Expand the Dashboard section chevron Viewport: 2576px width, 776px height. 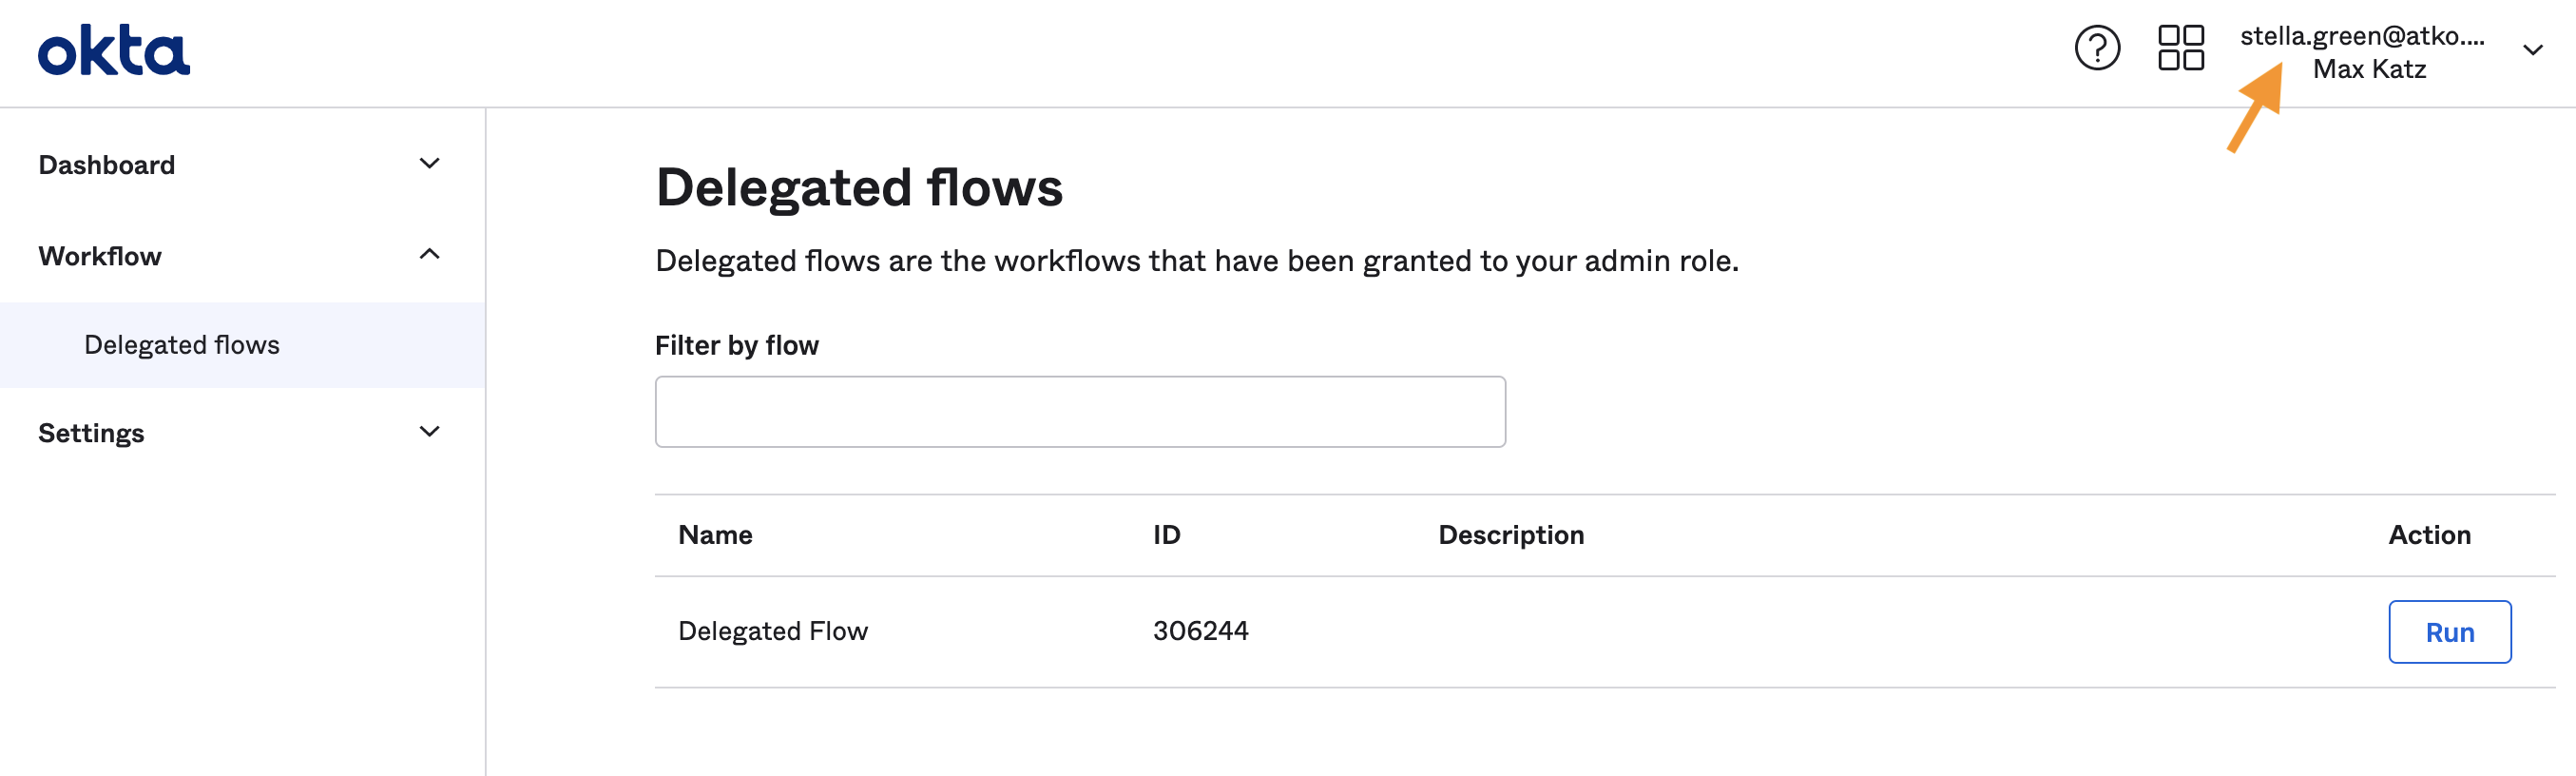tap(429, 164)
